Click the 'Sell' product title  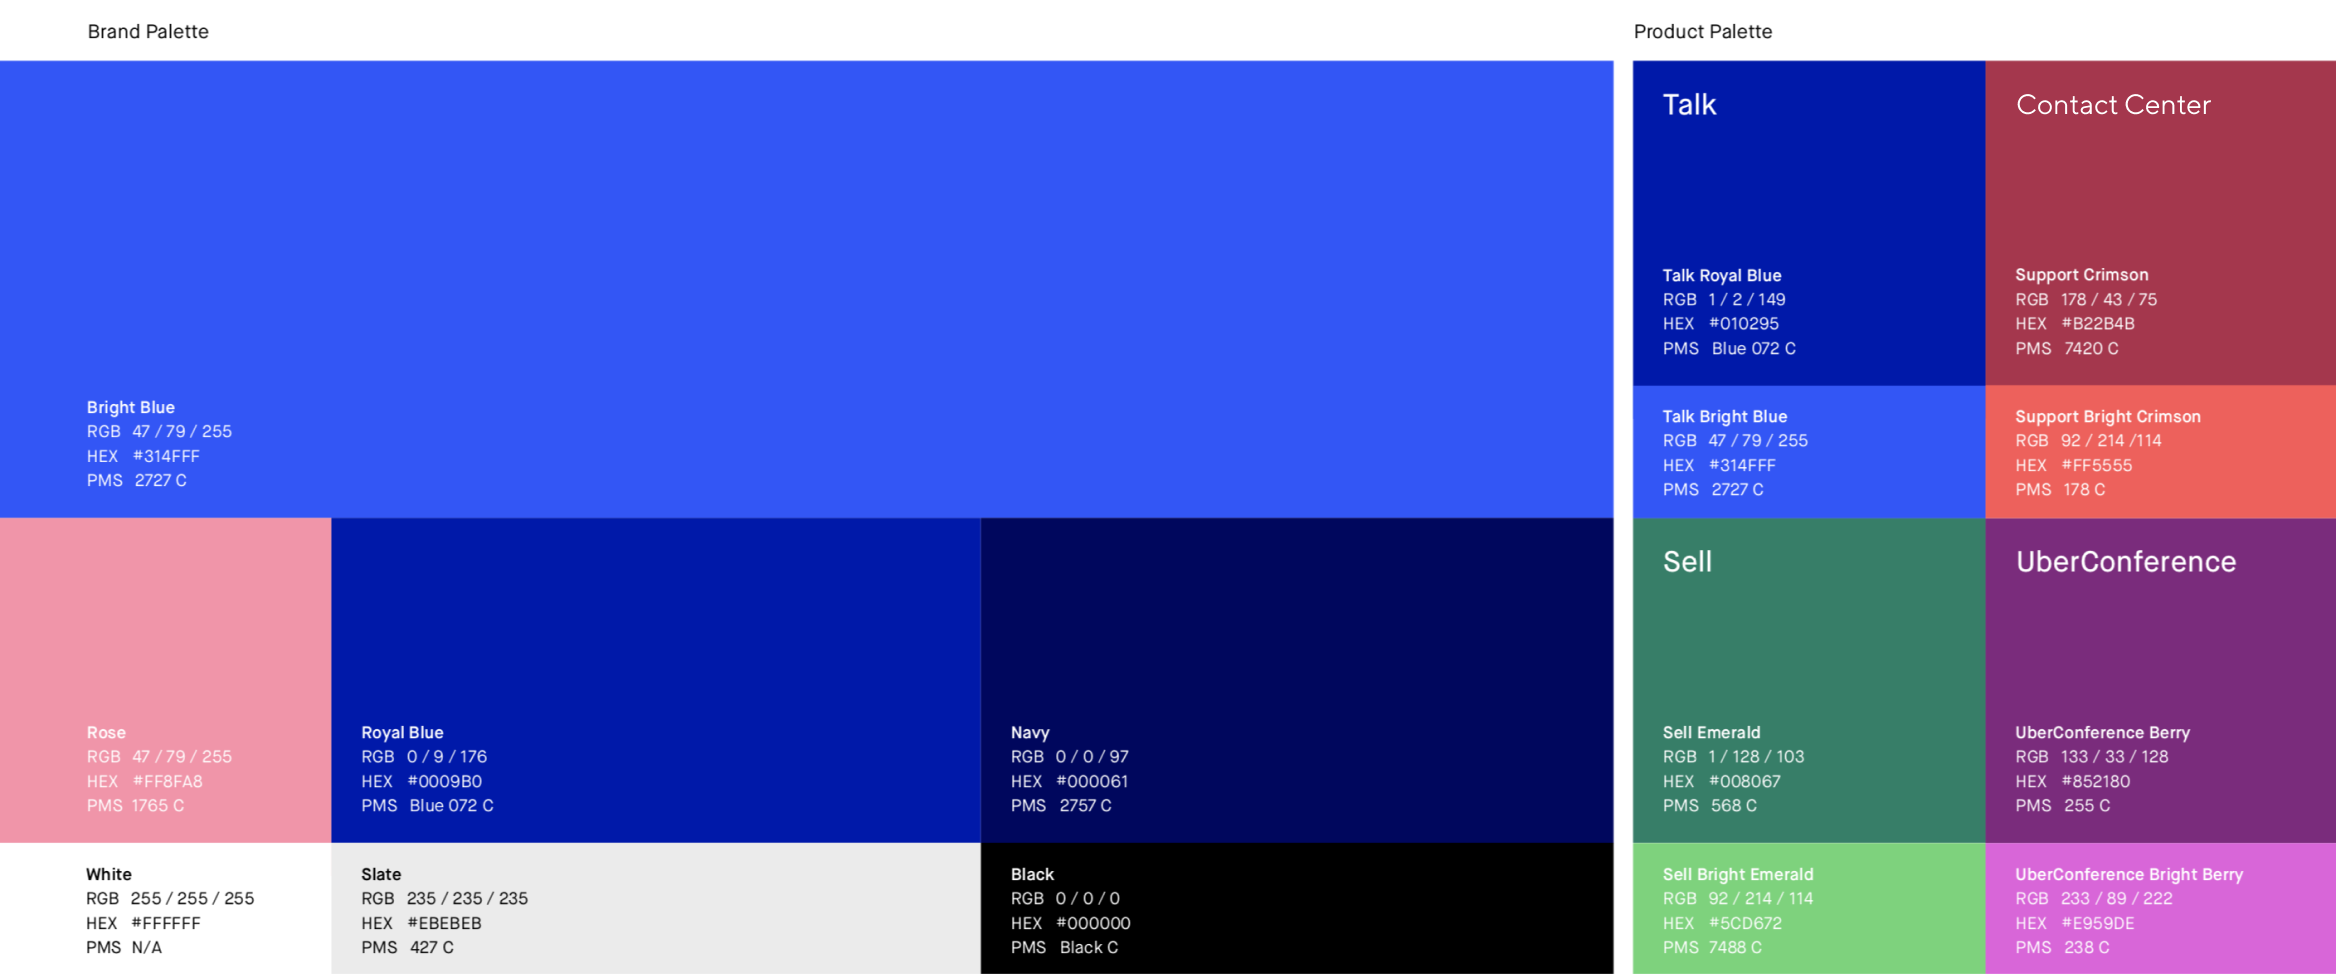1687,562
